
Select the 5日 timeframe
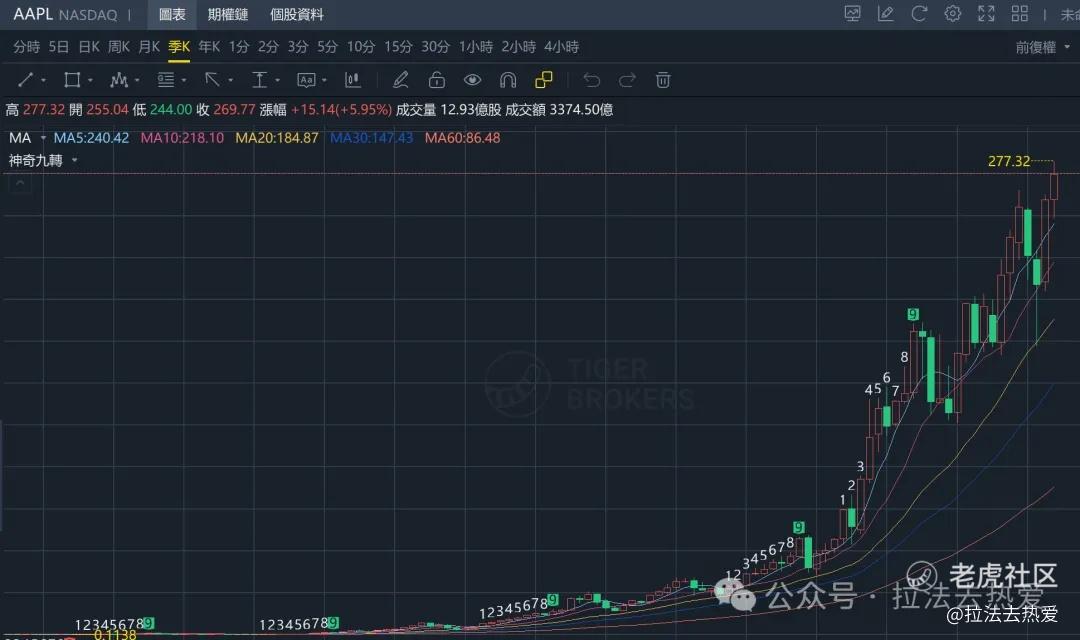click(x=59, y=47)
